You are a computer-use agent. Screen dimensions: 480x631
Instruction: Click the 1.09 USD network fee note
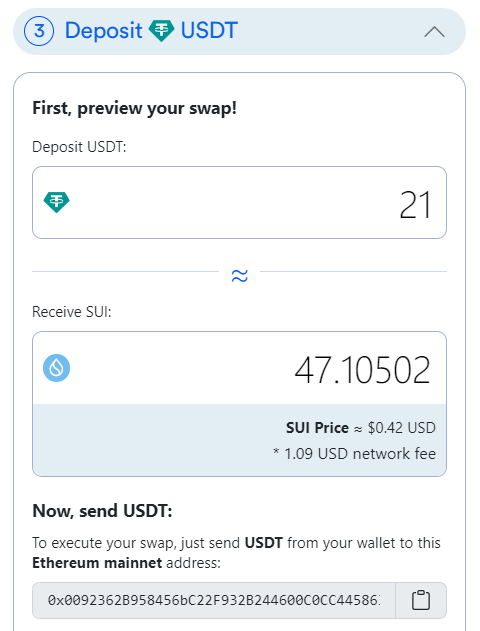pos(354,454)
